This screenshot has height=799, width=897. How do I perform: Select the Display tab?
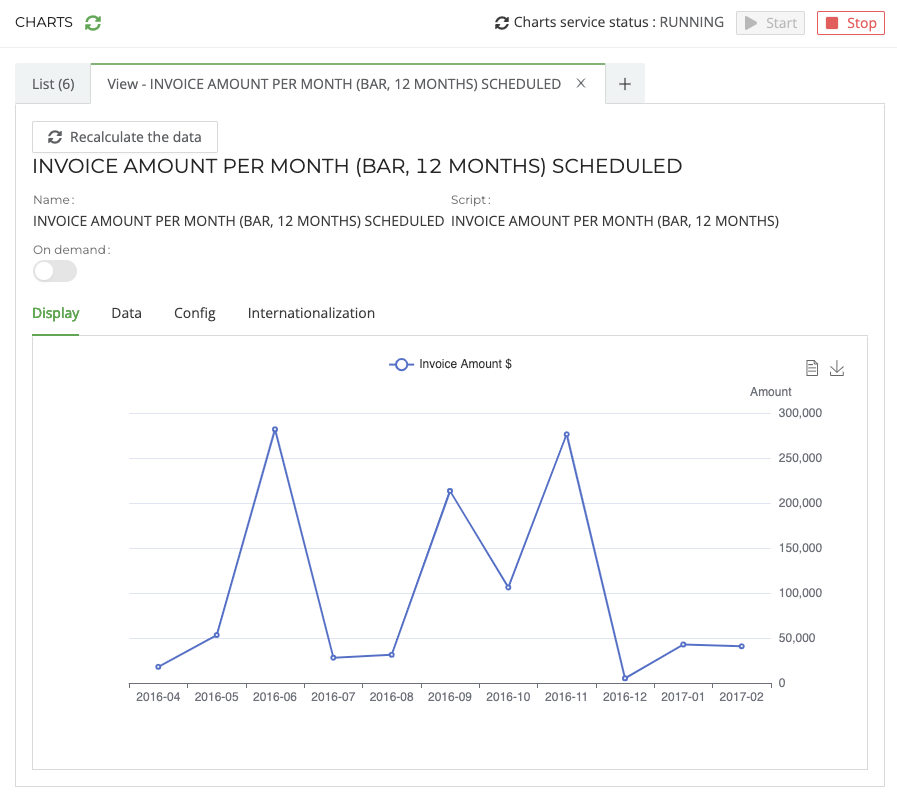pyautogui.click(x=56, y=313)
